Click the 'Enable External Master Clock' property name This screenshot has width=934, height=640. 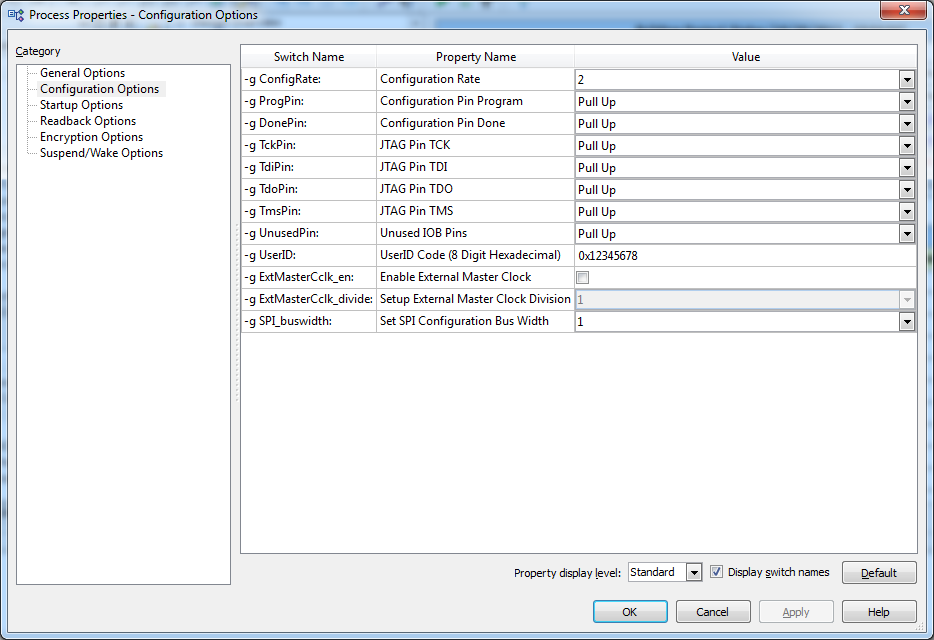(x=456, y=278)
